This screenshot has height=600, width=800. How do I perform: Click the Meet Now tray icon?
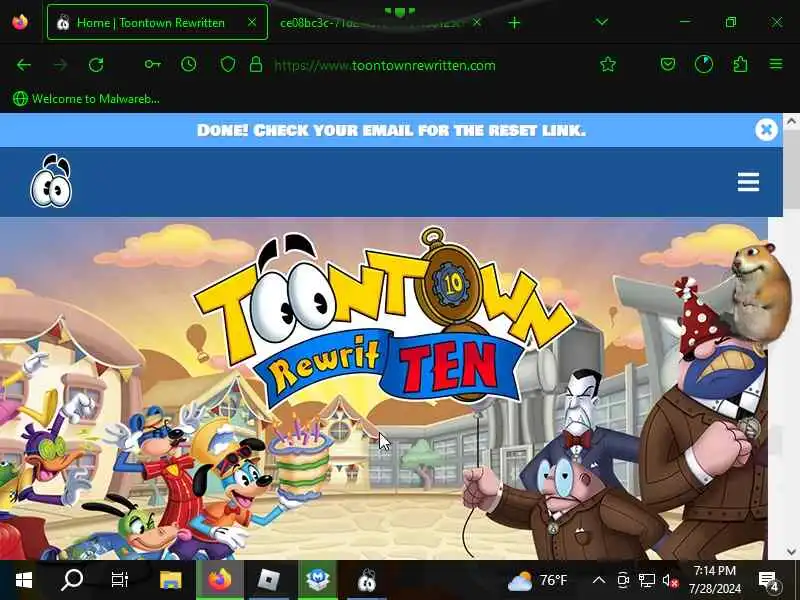click(623, 580)
